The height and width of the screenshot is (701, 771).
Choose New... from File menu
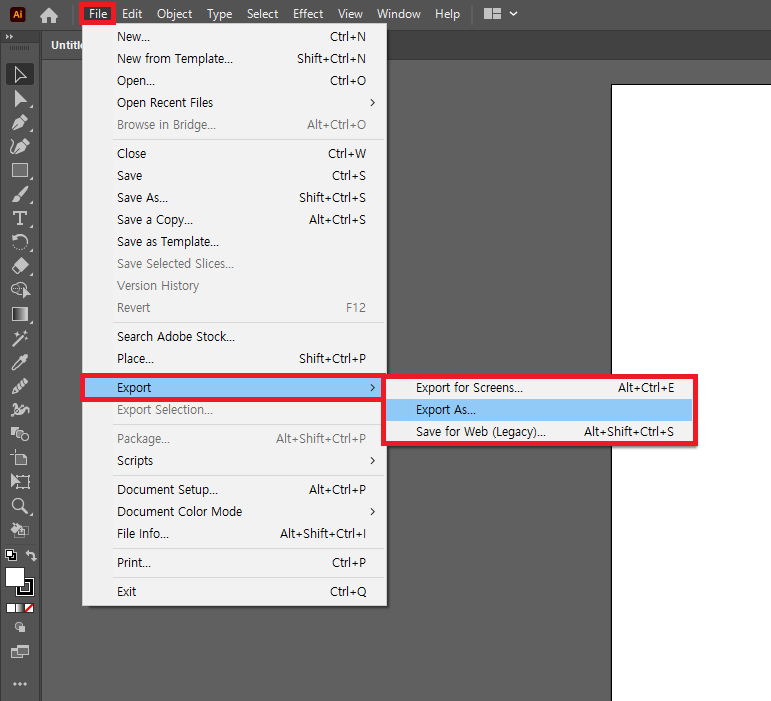234,37
